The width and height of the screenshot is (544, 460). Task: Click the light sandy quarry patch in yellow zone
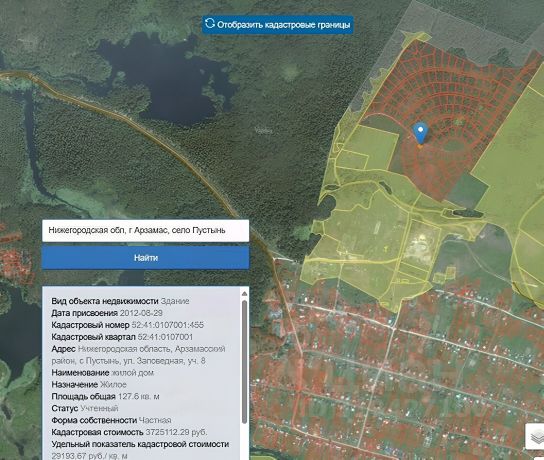coord(420,247)
